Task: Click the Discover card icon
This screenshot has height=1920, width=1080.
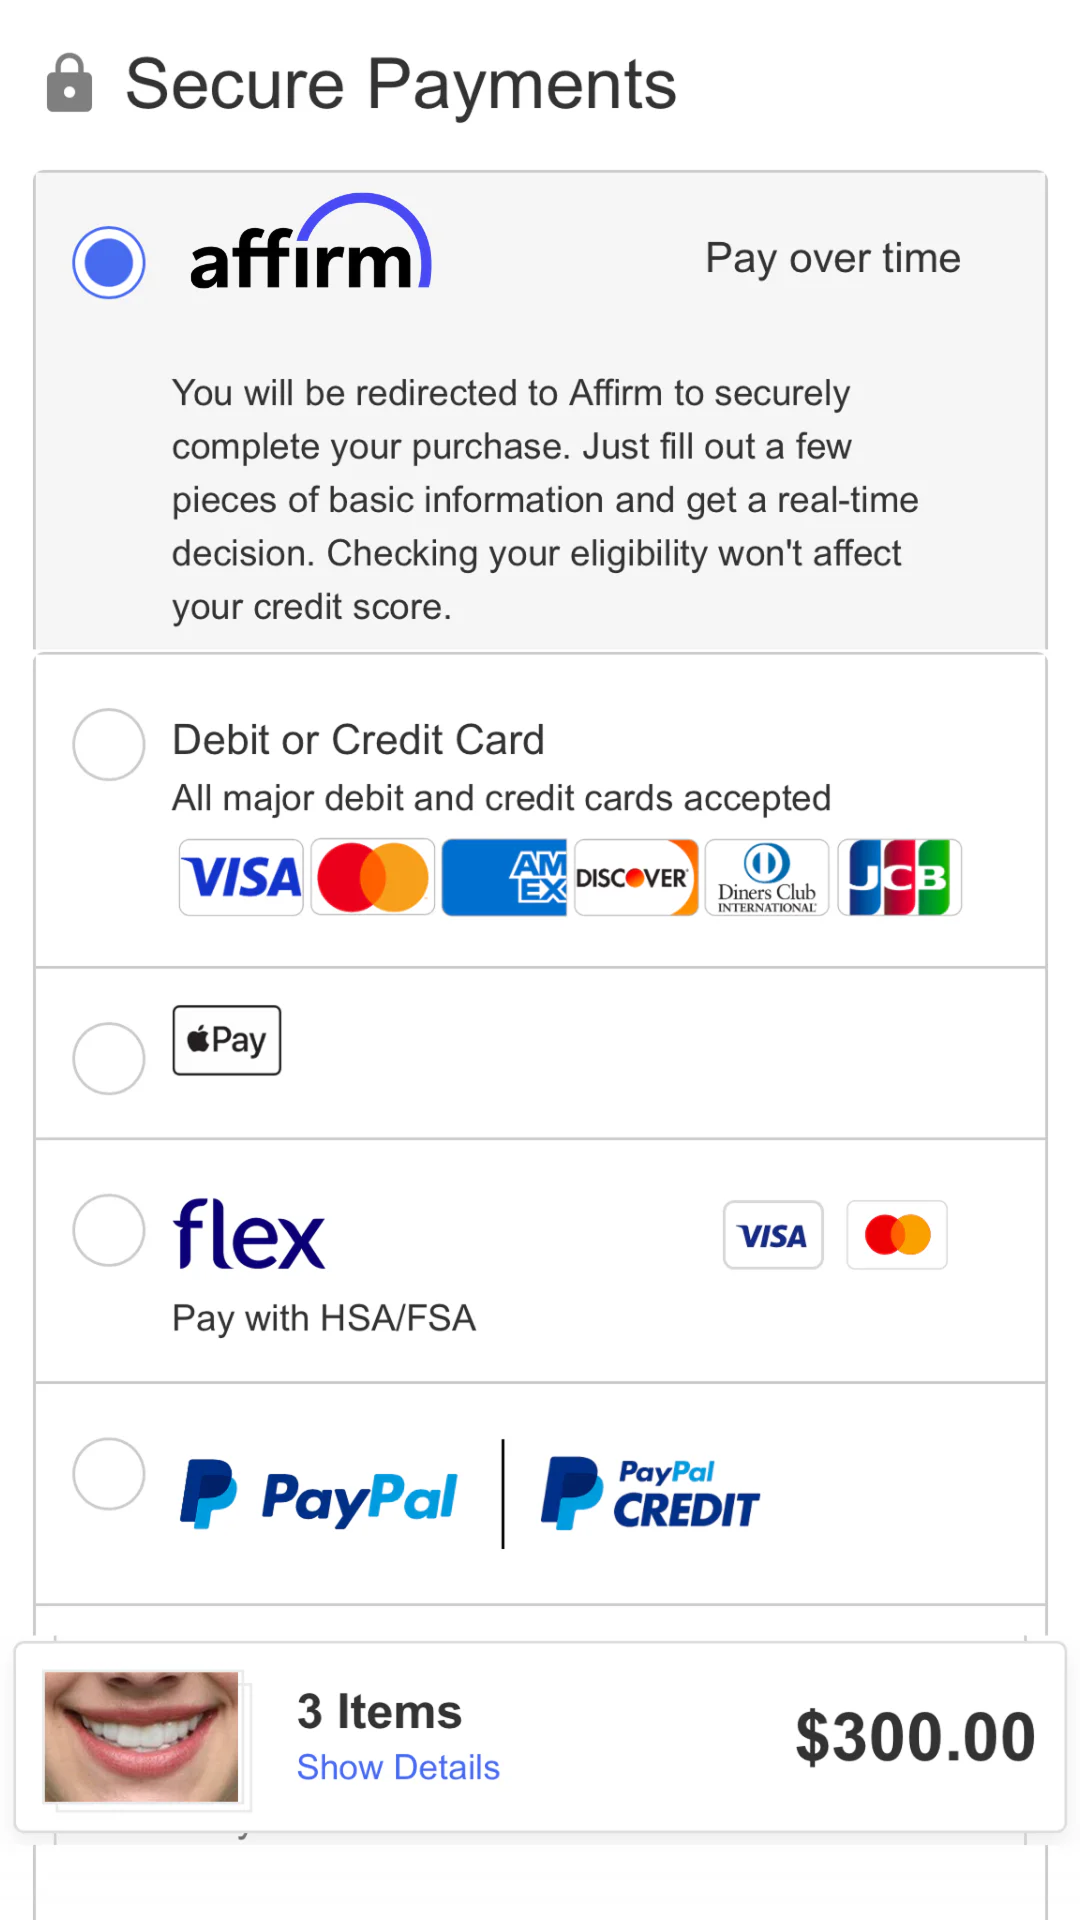Action: click(x=636, y=877)
